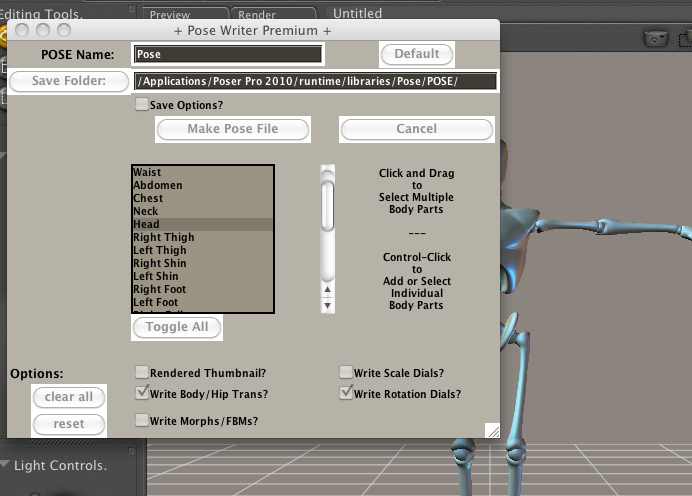The image size is (692, 496).
Task: Click the clear all button
Action: coord(69,397)
